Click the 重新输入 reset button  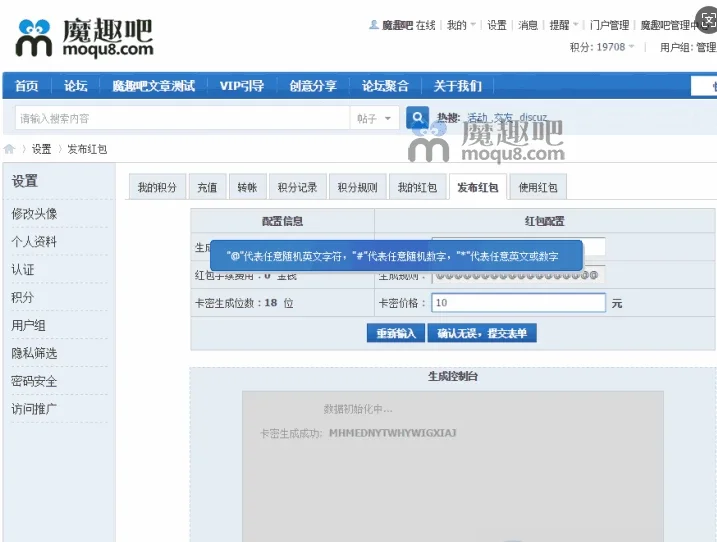(x=396, y=333)
